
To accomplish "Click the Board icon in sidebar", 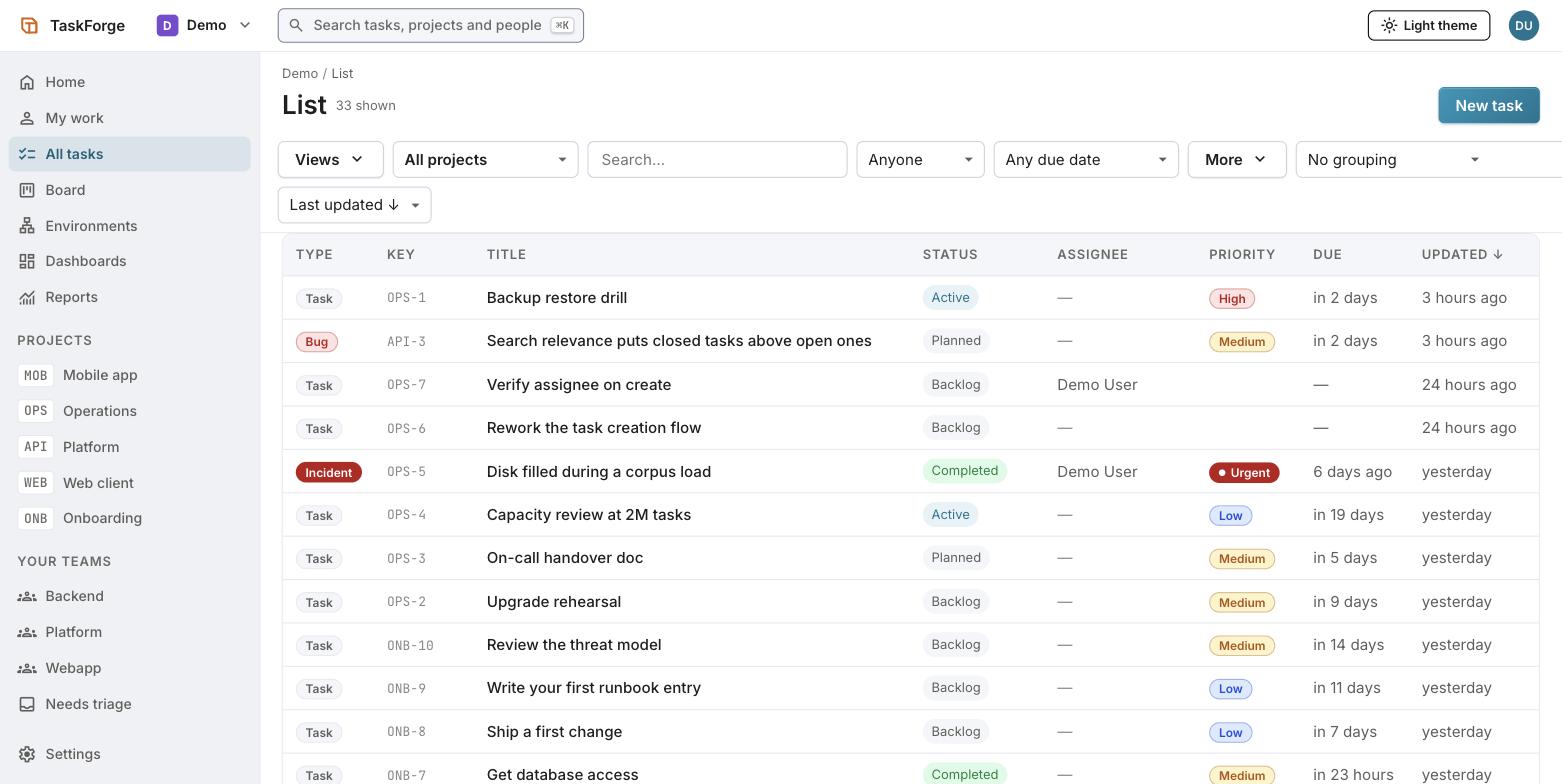I will [27, 190].
